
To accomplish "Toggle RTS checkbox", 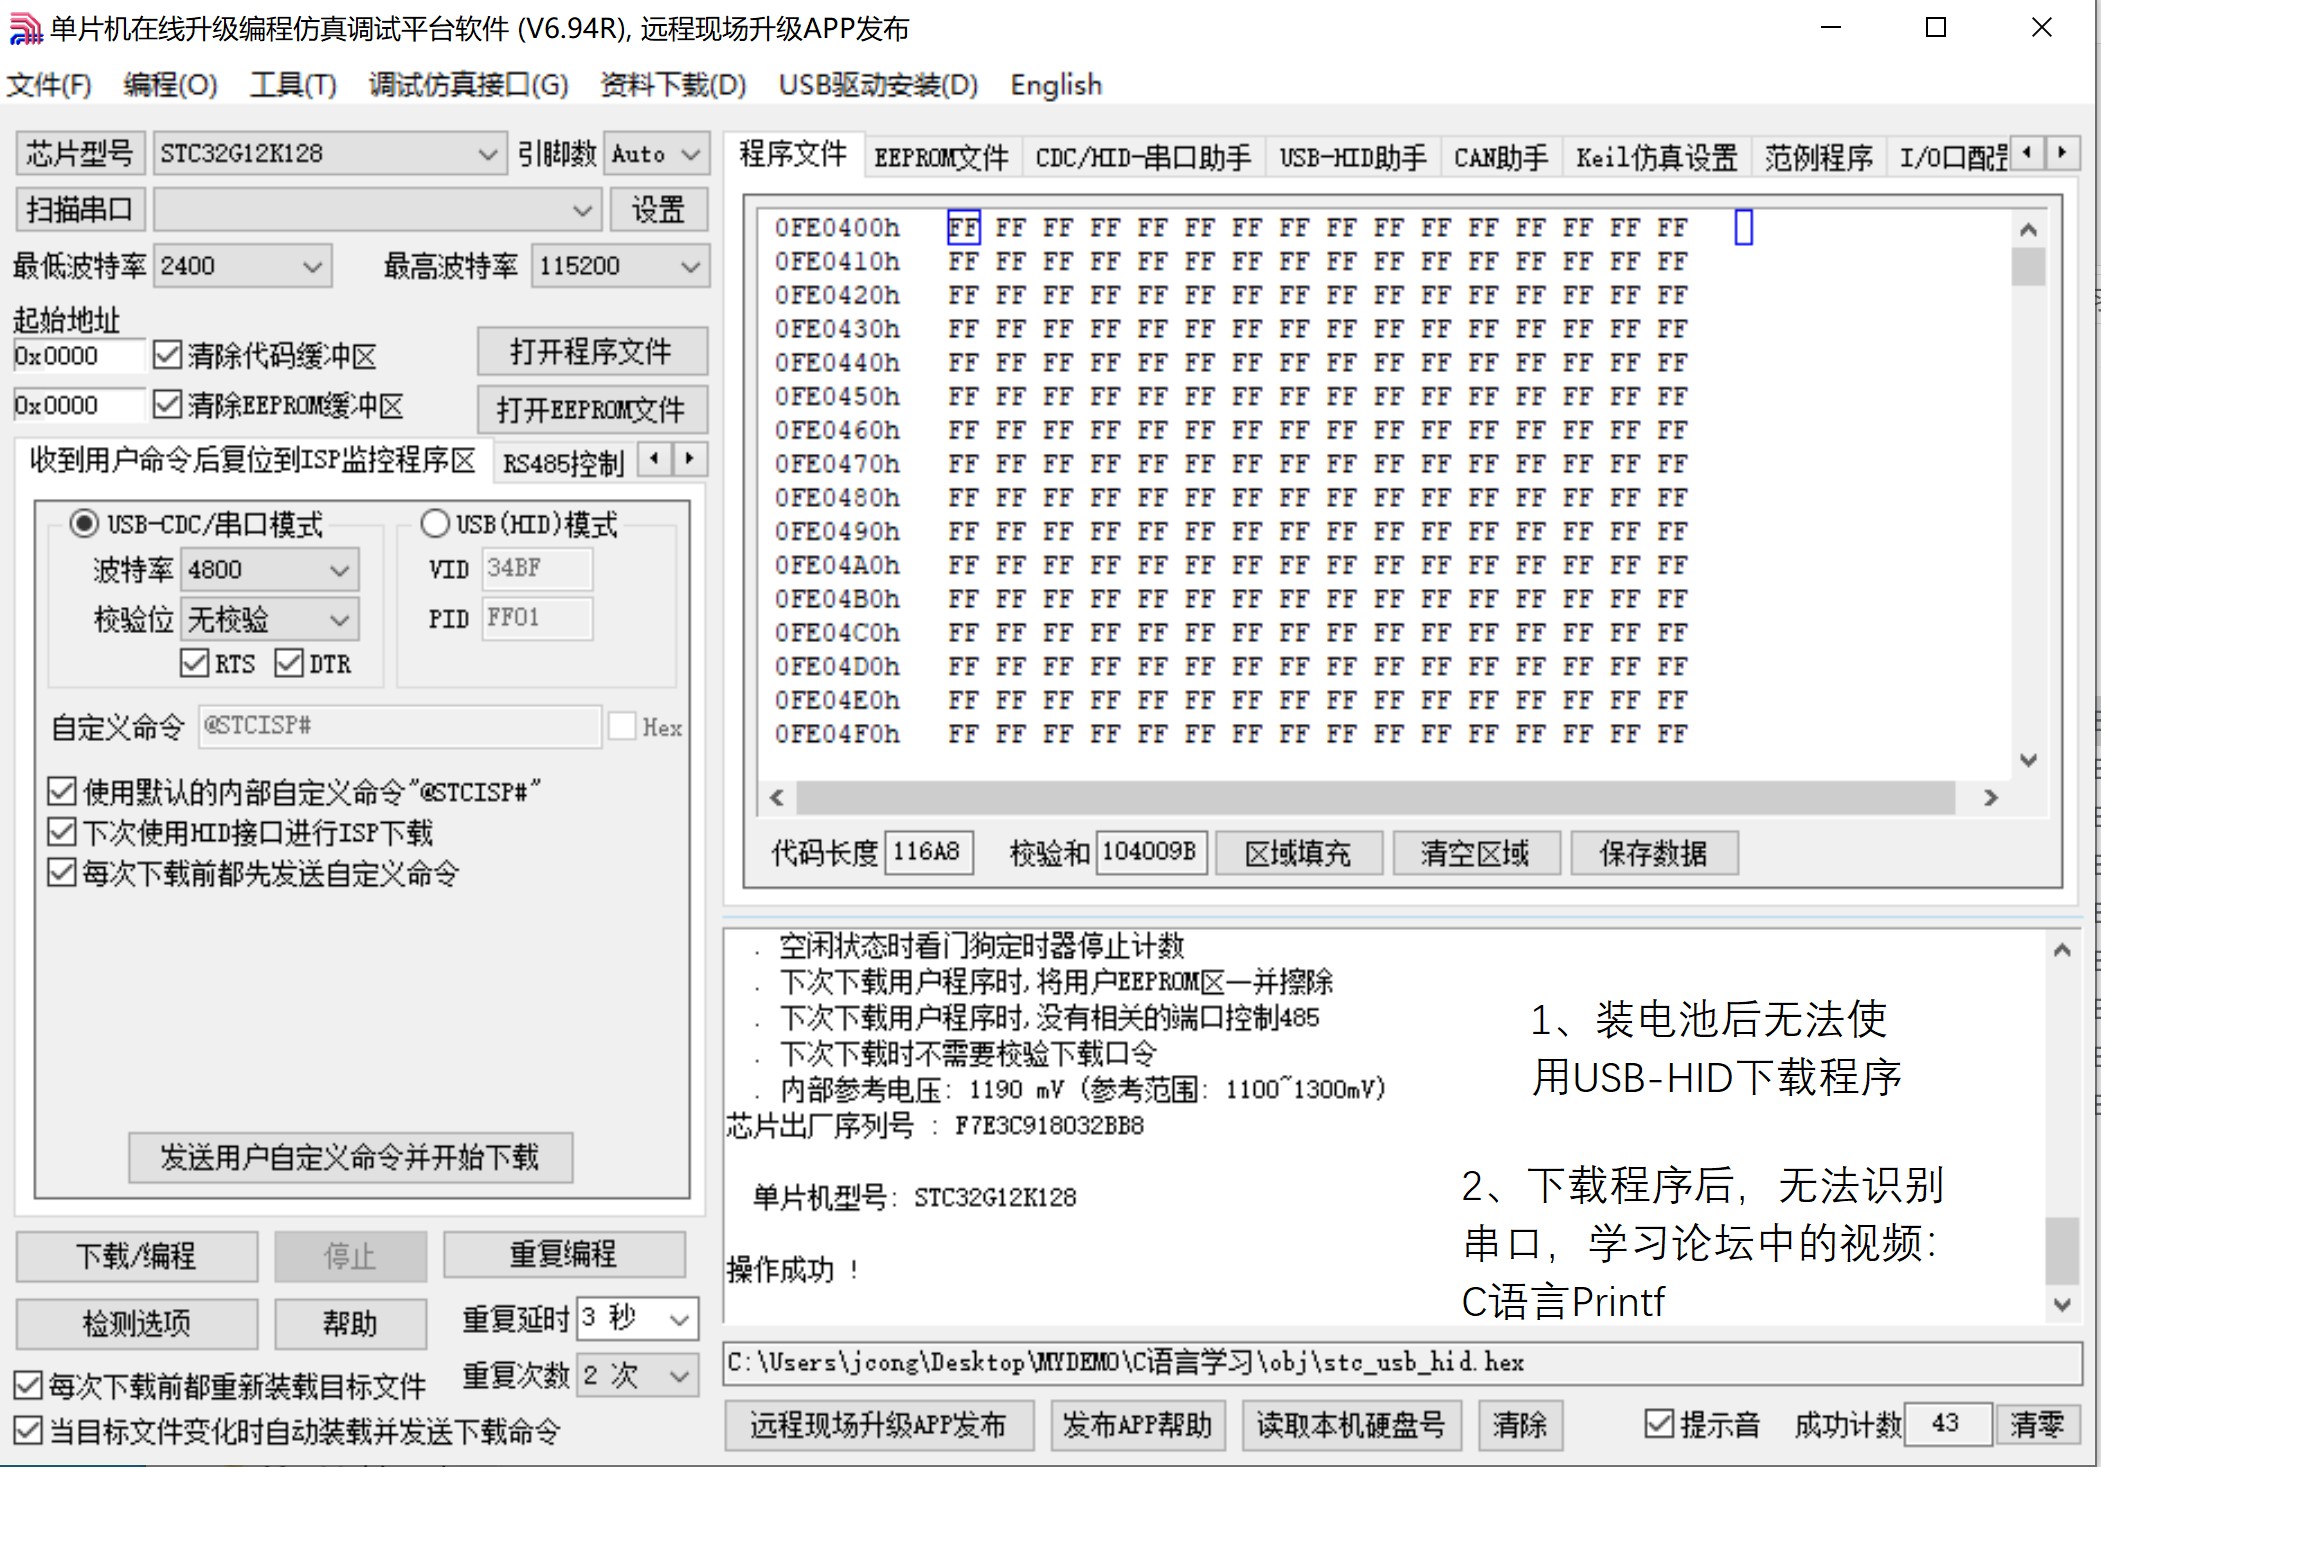I will click(194, 663).
